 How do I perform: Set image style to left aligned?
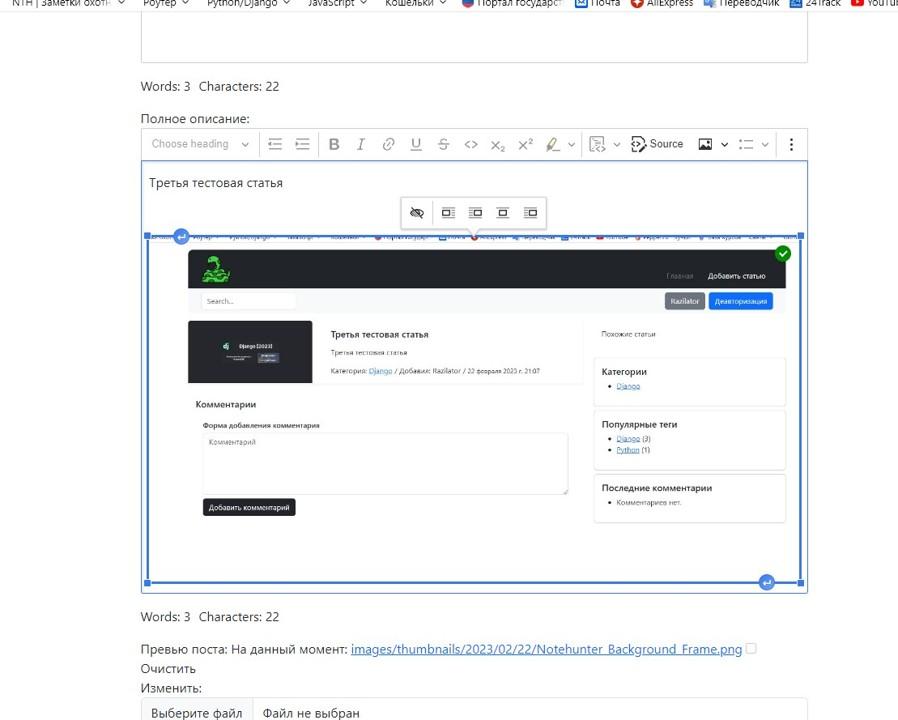click(448, 213)
